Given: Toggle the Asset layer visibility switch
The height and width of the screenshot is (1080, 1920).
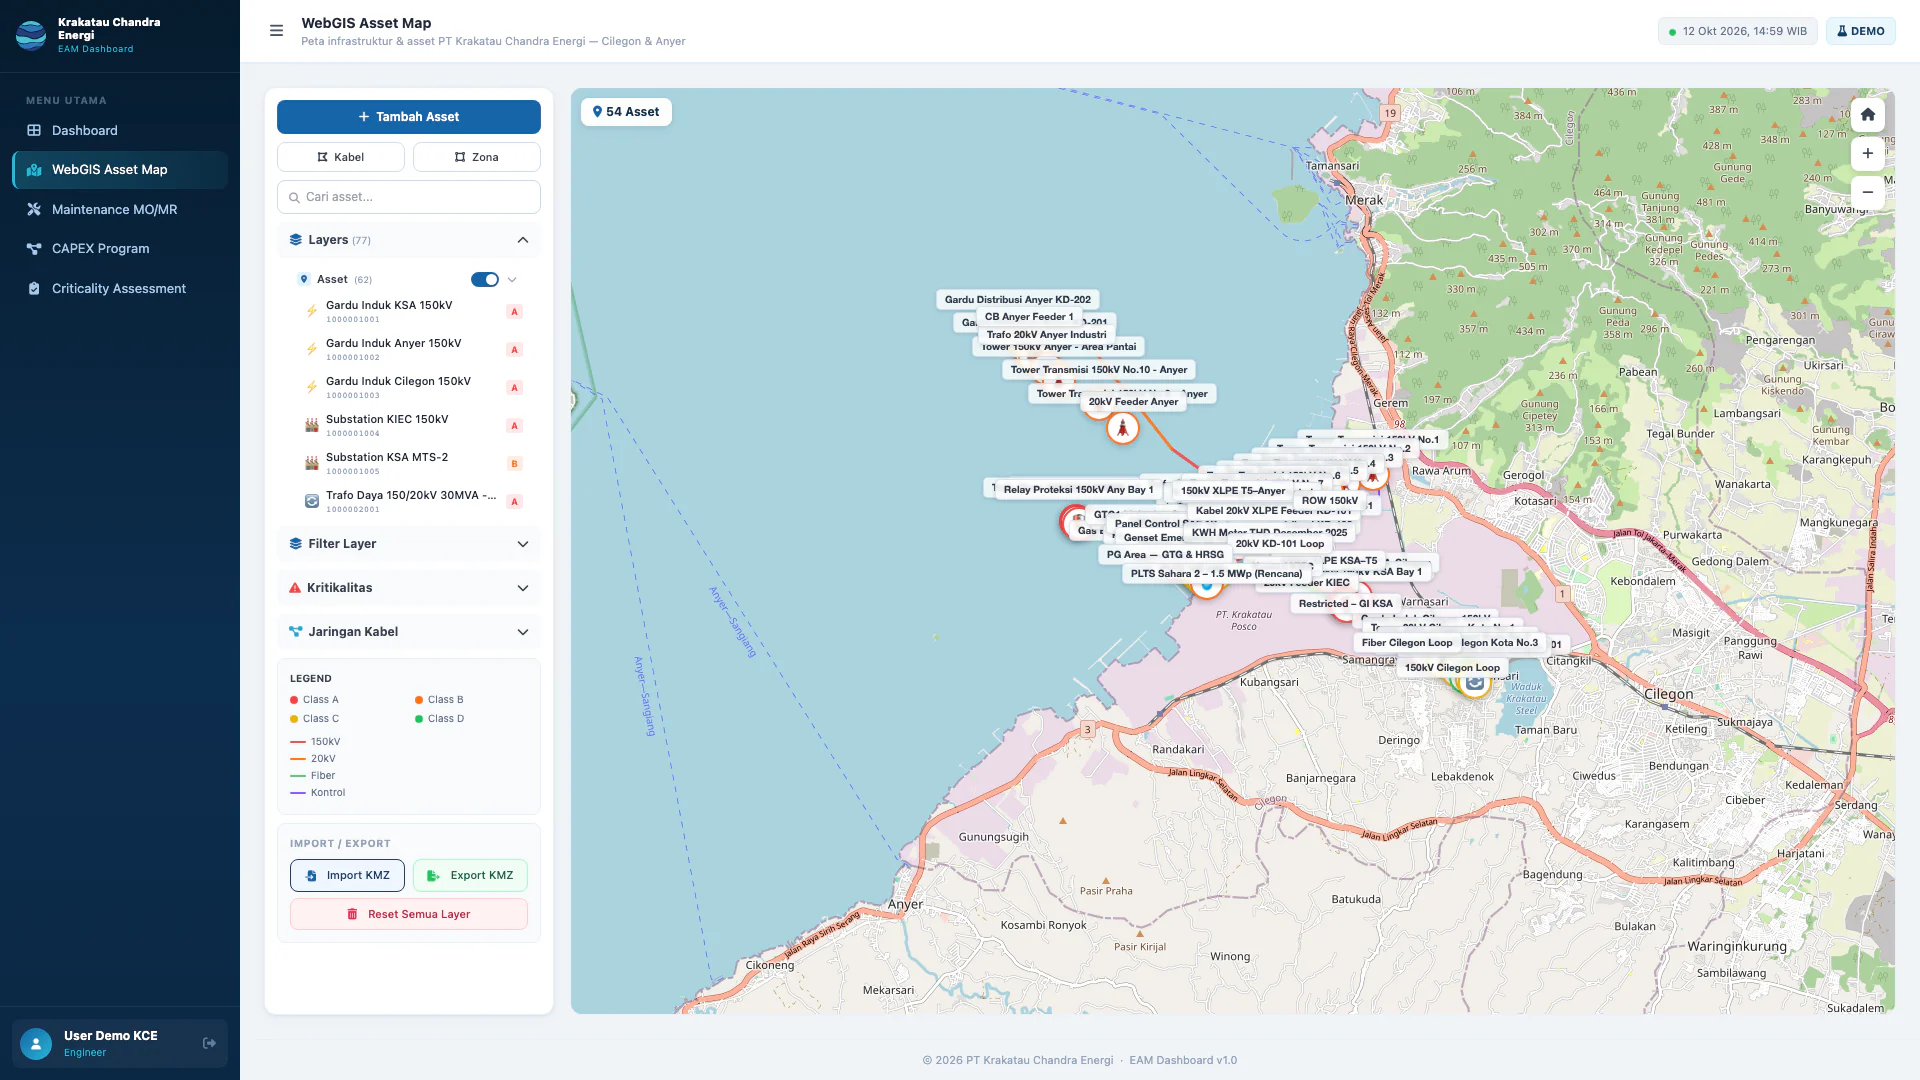Looking at the screenshot, I should tap(484, 280).
